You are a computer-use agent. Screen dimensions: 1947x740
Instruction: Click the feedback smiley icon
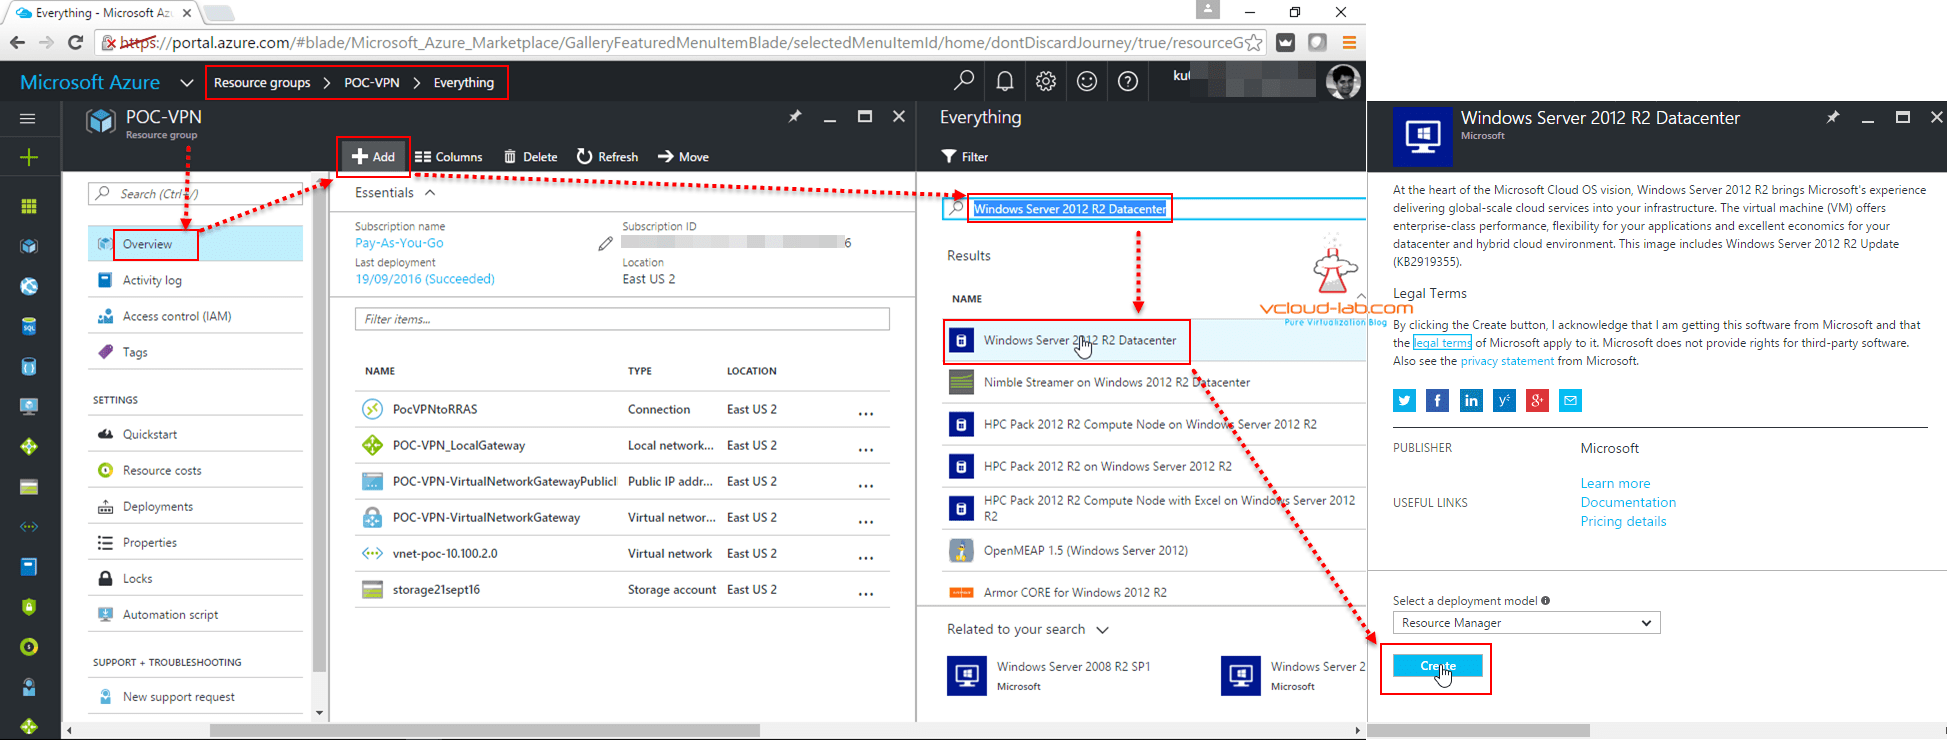[x=1087, y=81]
